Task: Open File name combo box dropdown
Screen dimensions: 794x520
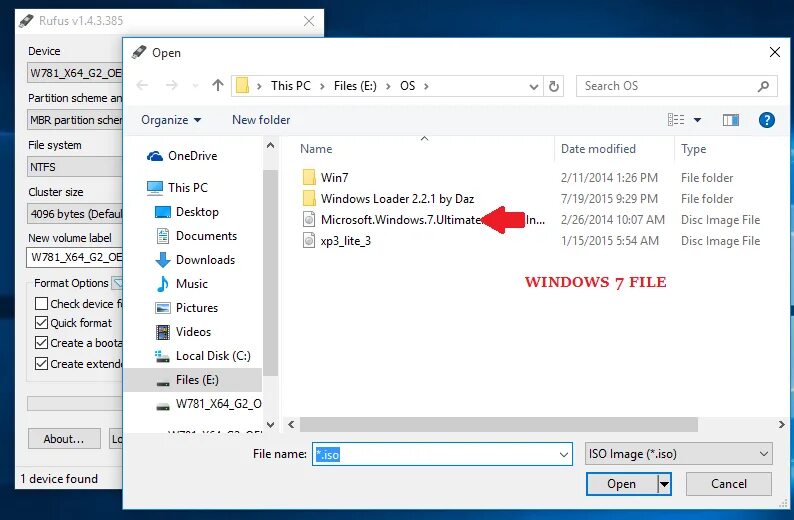Action: [564, 455]
